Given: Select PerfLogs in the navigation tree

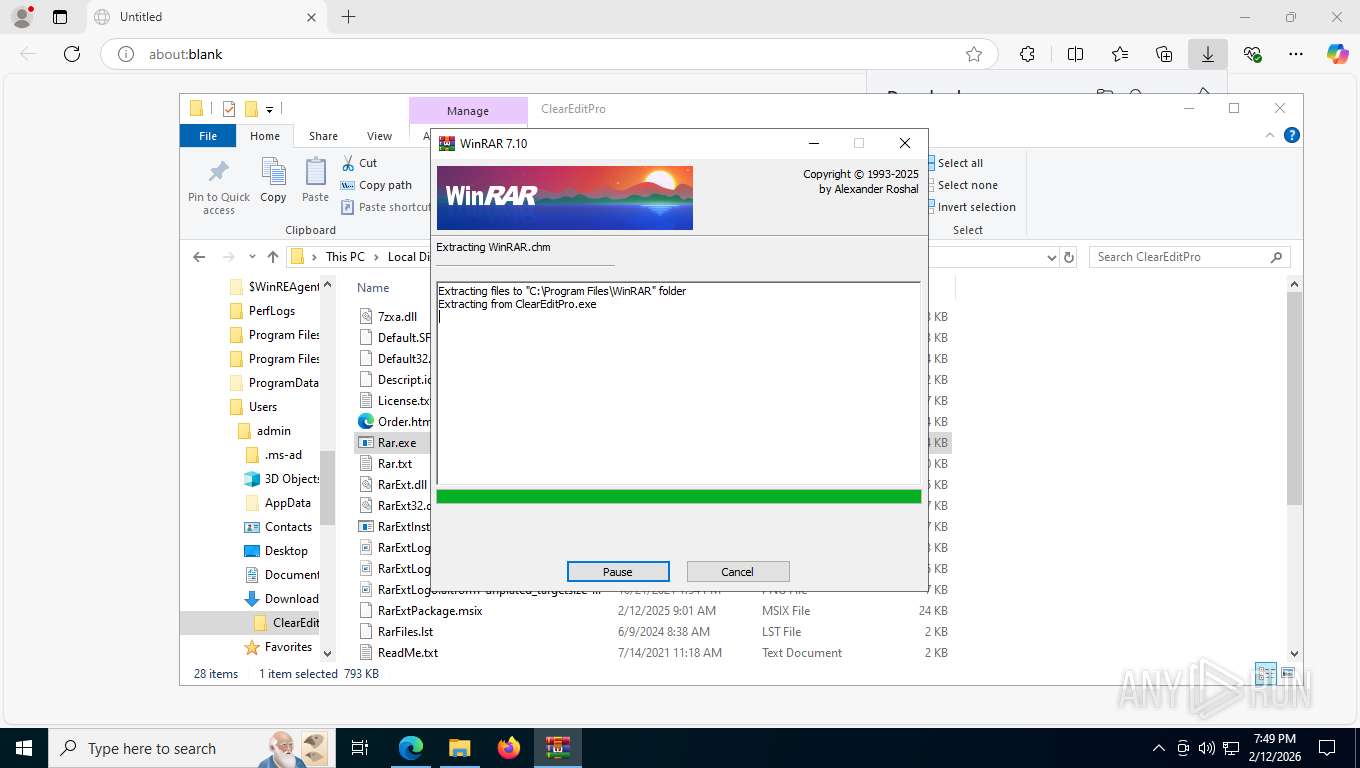Looking at the screenshot, I should click(272, 311).
